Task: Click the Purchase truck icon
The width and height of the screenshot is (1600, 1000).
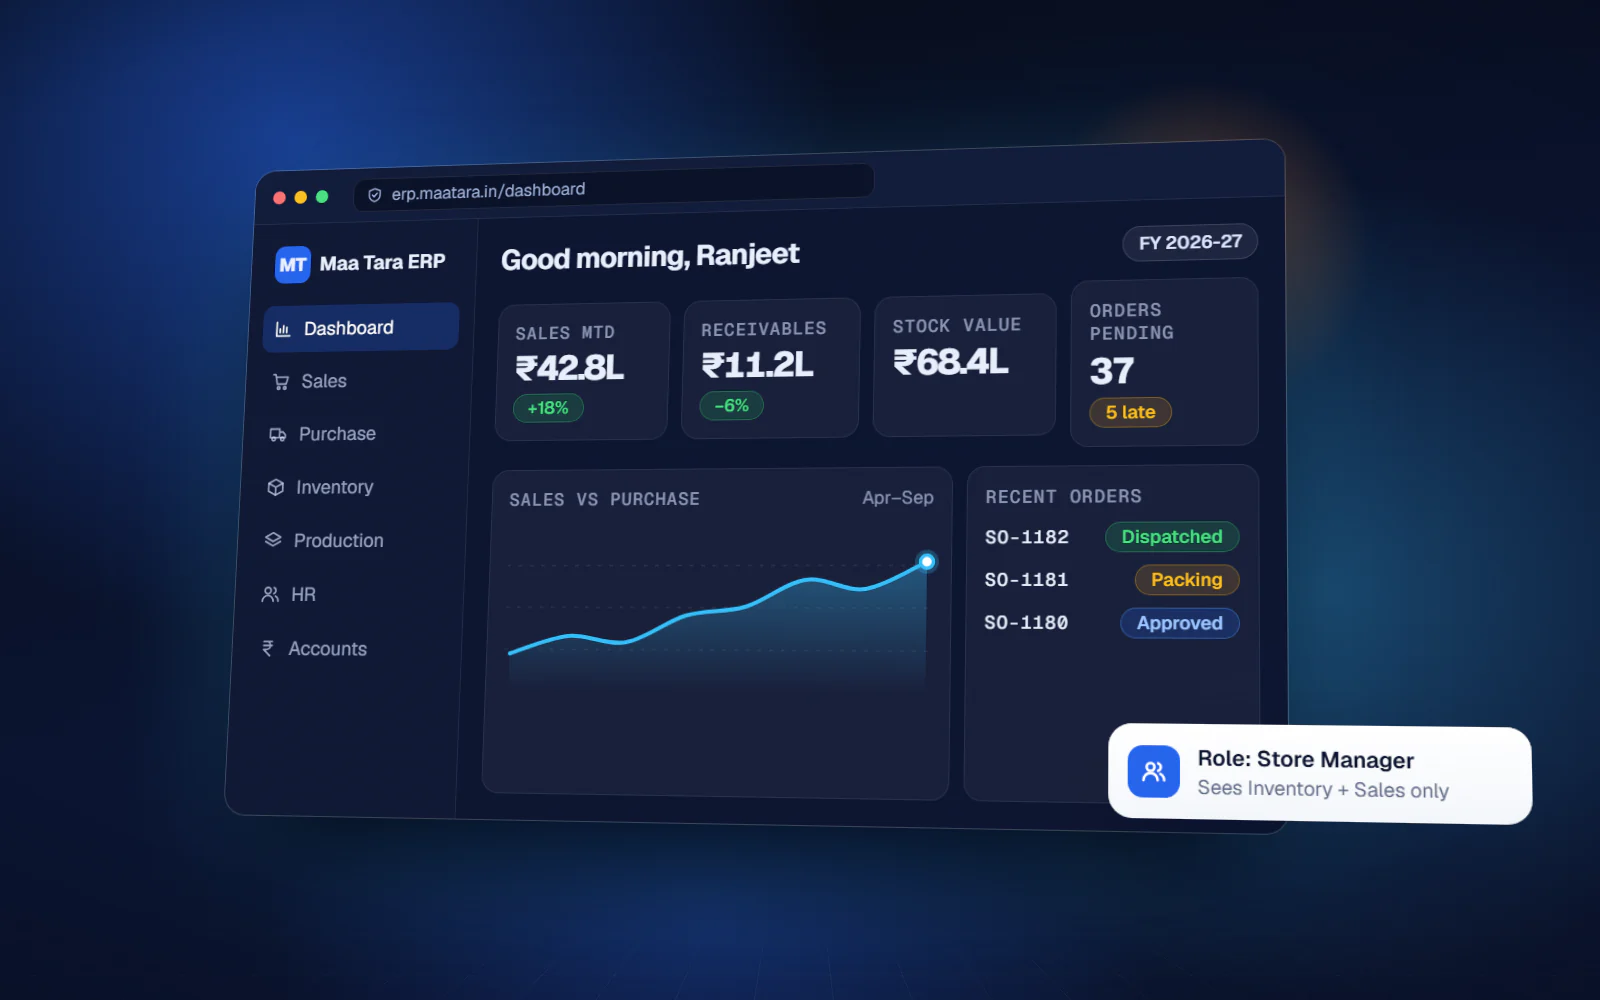Action: click(x=278, y=435)
